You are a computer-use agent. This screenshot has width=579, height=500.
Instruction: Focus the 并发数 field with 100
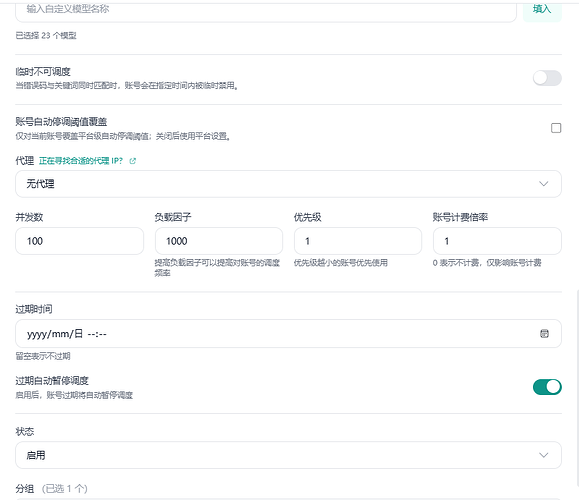tap(79, 241)
